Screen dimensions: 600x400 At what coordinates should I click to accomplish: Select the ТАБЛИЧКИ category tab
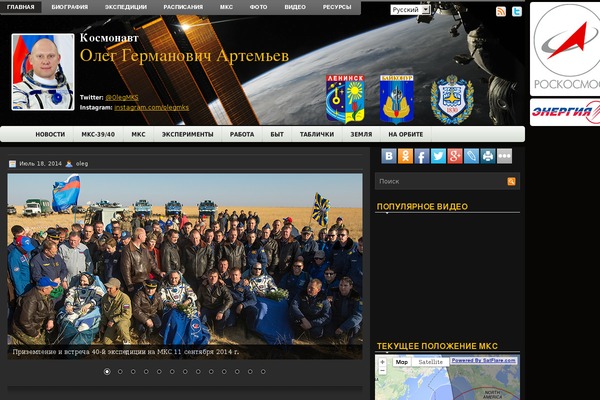click(317, 134)
